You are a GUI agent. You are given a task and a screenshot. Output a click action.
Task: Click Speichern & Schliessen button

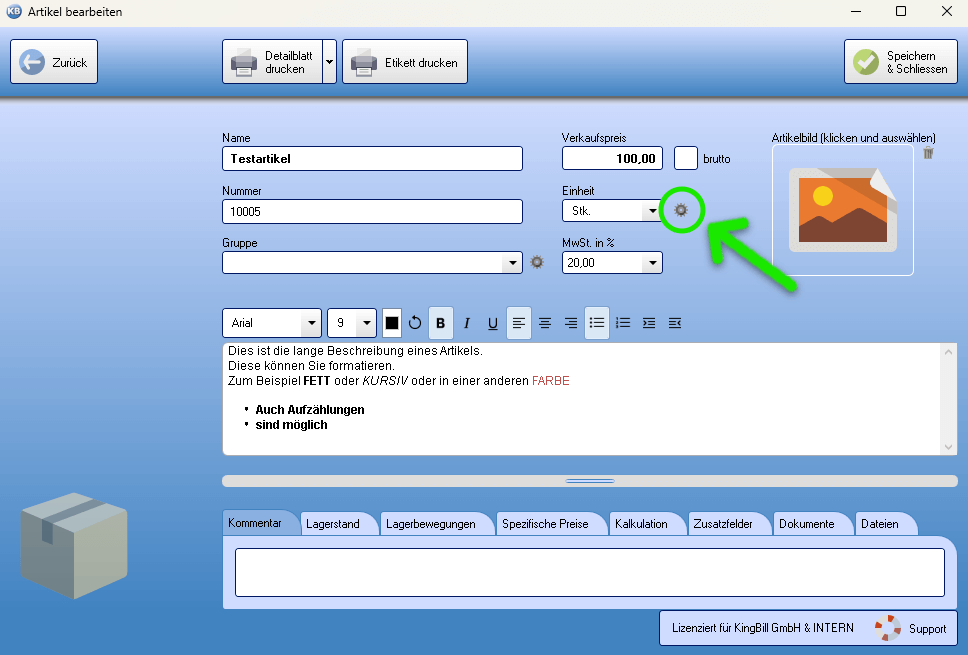click(901, 62)
